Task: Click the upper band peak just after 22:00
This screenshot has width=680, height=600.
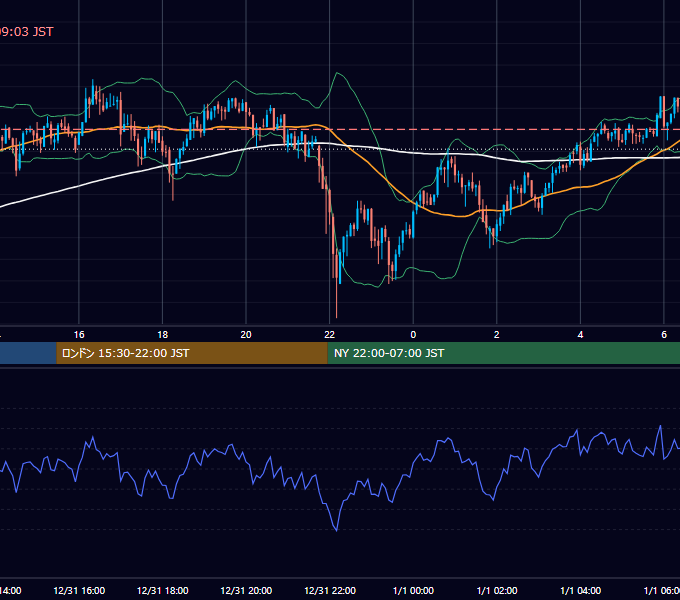Action: point(337,73)
